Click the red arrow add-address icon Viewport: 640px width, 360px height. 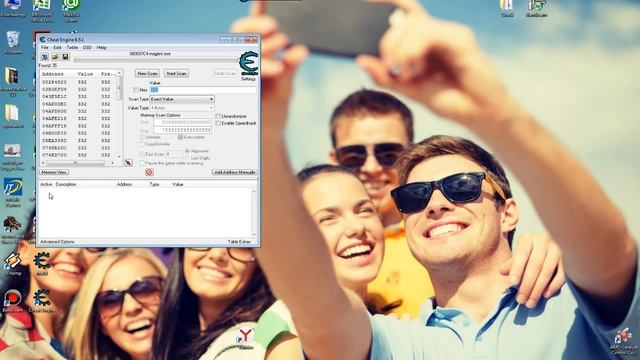tap(129, 162)
